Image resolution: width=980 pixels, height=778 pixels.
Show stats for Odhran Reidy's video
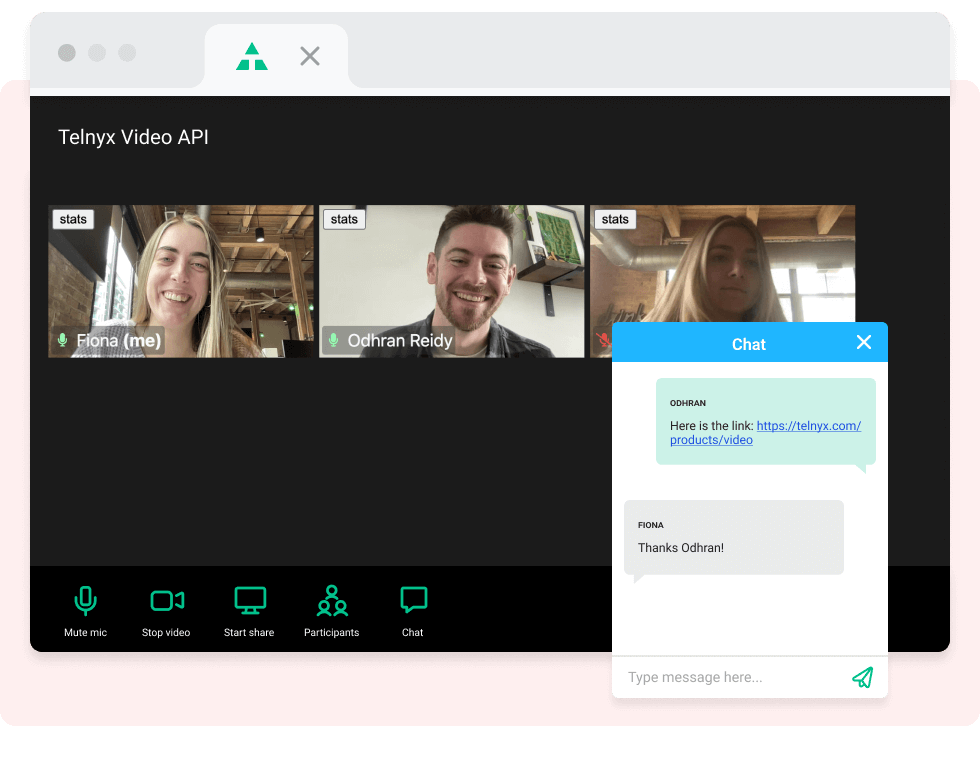(344, 219)
